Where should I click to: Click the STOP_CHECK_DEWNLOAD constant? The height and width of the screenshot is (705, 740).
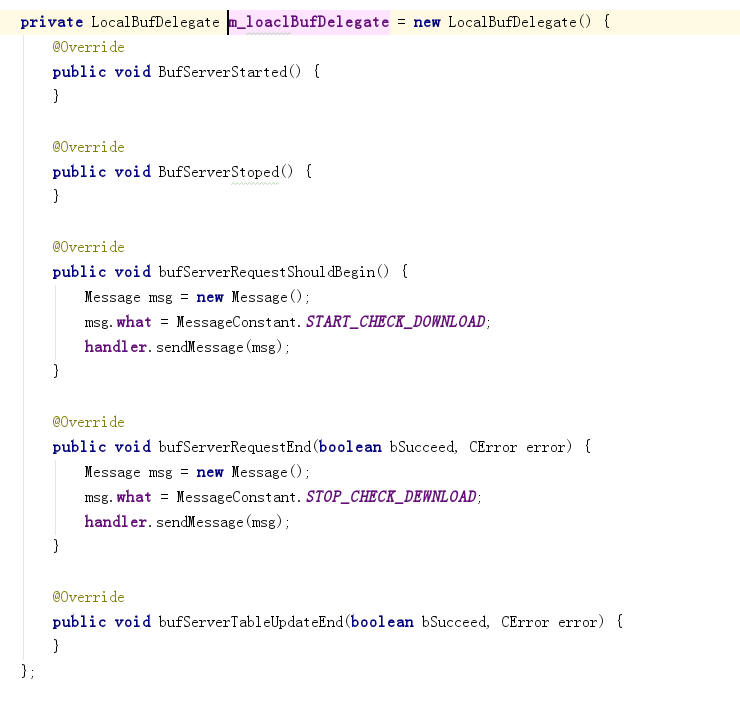tap(391, 497)
